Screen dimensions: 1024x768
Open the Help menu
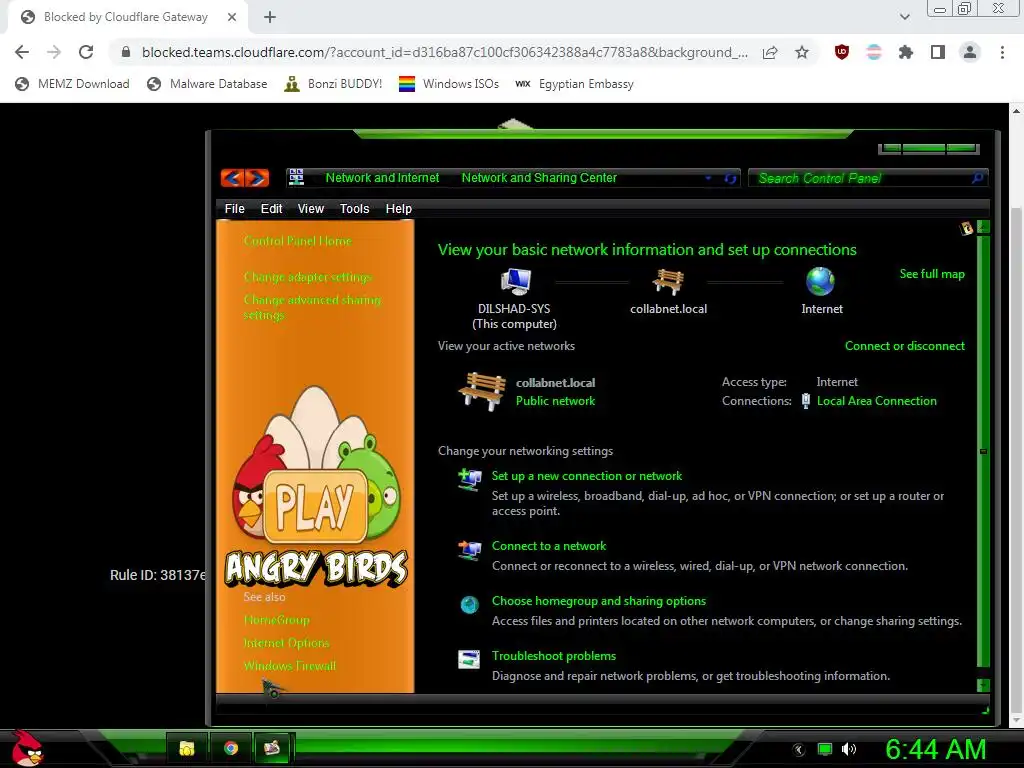(398, 208)
